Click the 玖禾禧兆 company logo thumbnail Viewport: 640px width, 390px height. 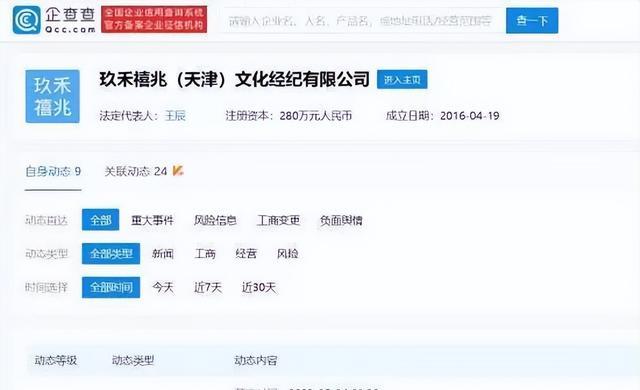52,96
